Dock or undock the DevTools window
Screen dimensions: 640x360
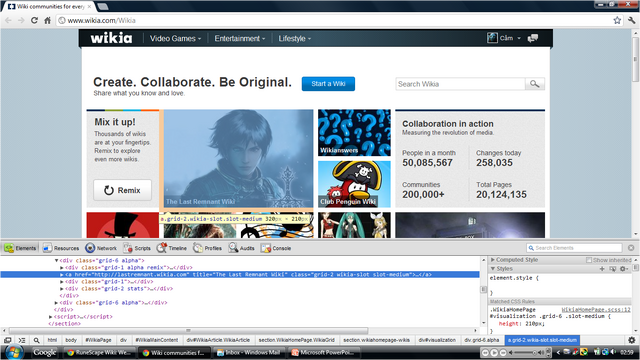pos(8,340)
